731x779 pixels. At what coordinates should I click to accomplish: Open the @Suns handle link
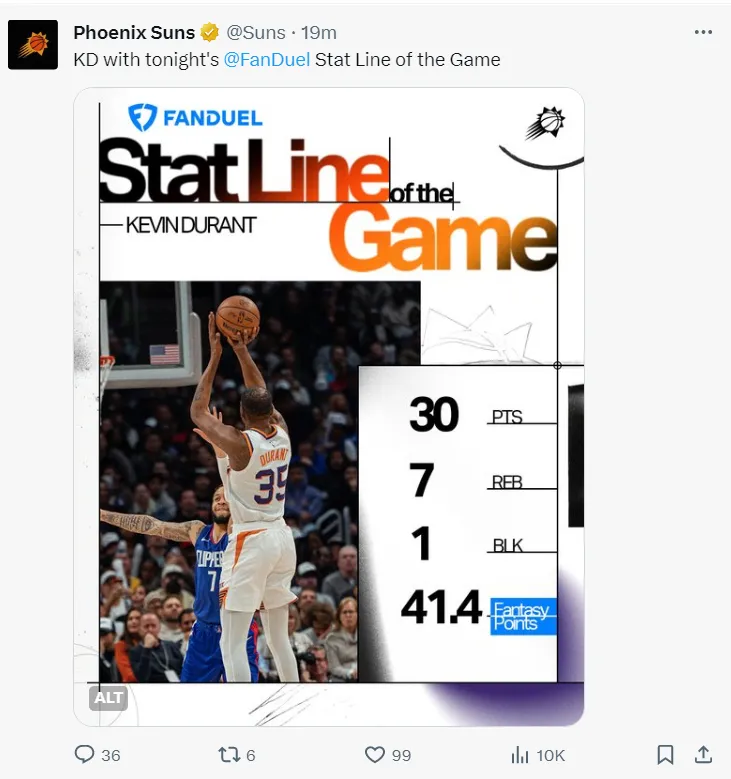coord(256,33)
